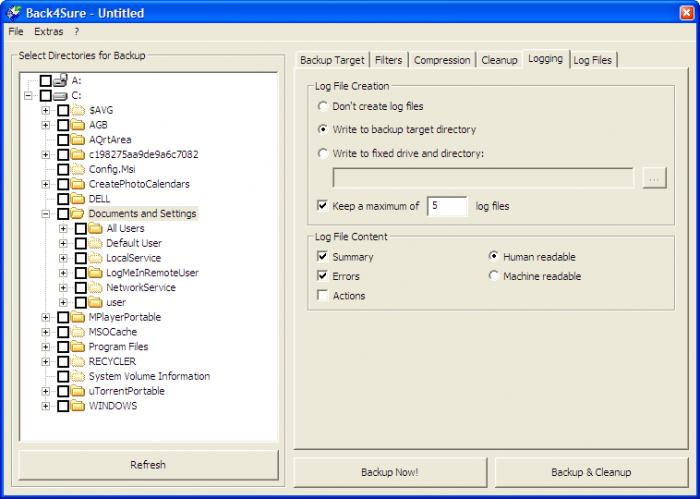Click the Program Files folder icon

pos(78,347)
